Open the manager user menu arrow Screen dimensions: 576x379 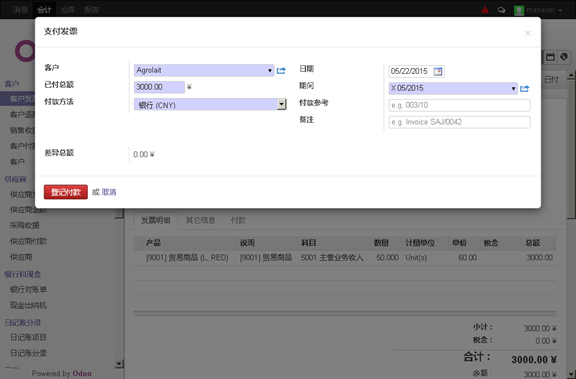[x=561, y=10]
